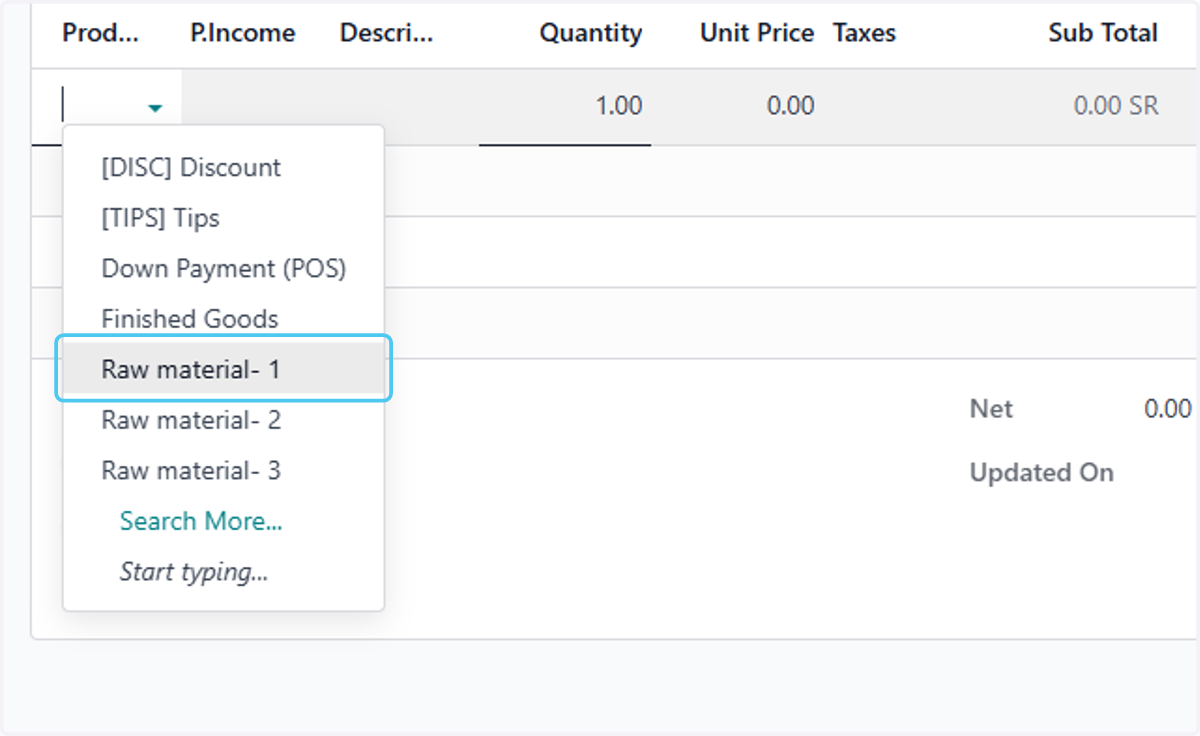Pick Raw material- 3 product
Image resolution: width=1200 pixels, height=736 pixels.
pyautogui.click(x=224, y=470)
